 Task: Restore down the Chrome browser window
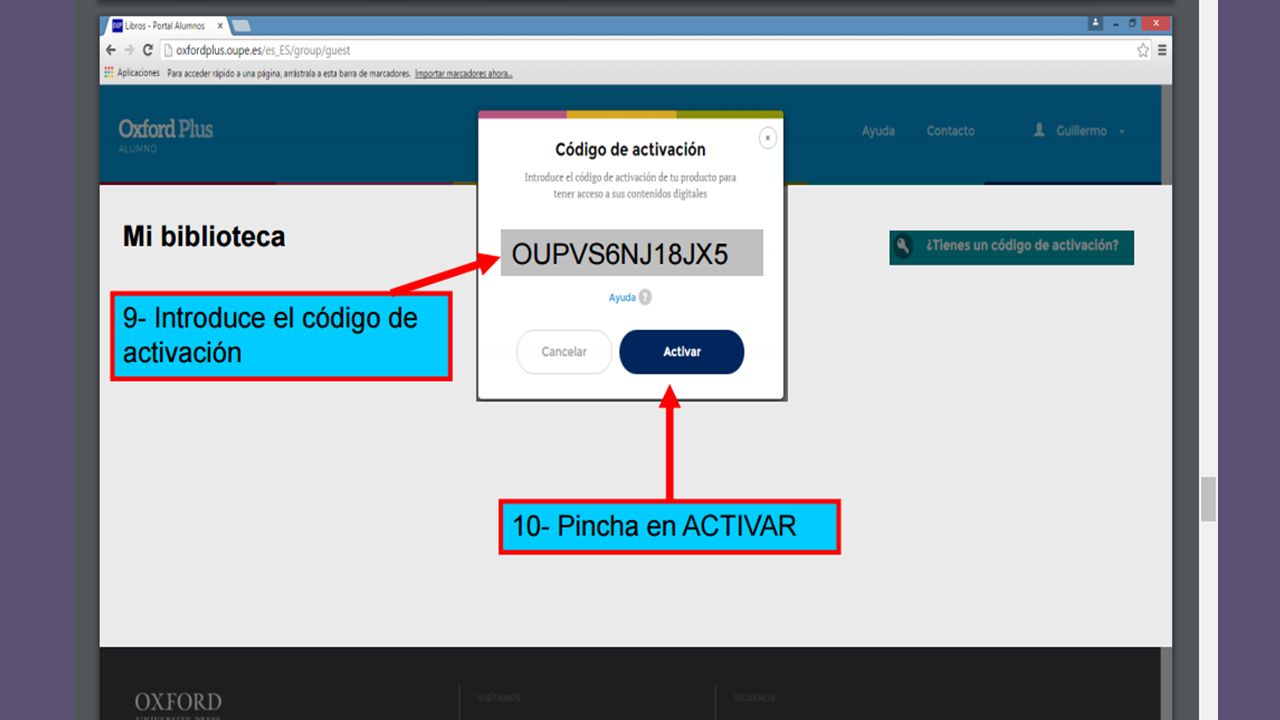coord(1133,22)
